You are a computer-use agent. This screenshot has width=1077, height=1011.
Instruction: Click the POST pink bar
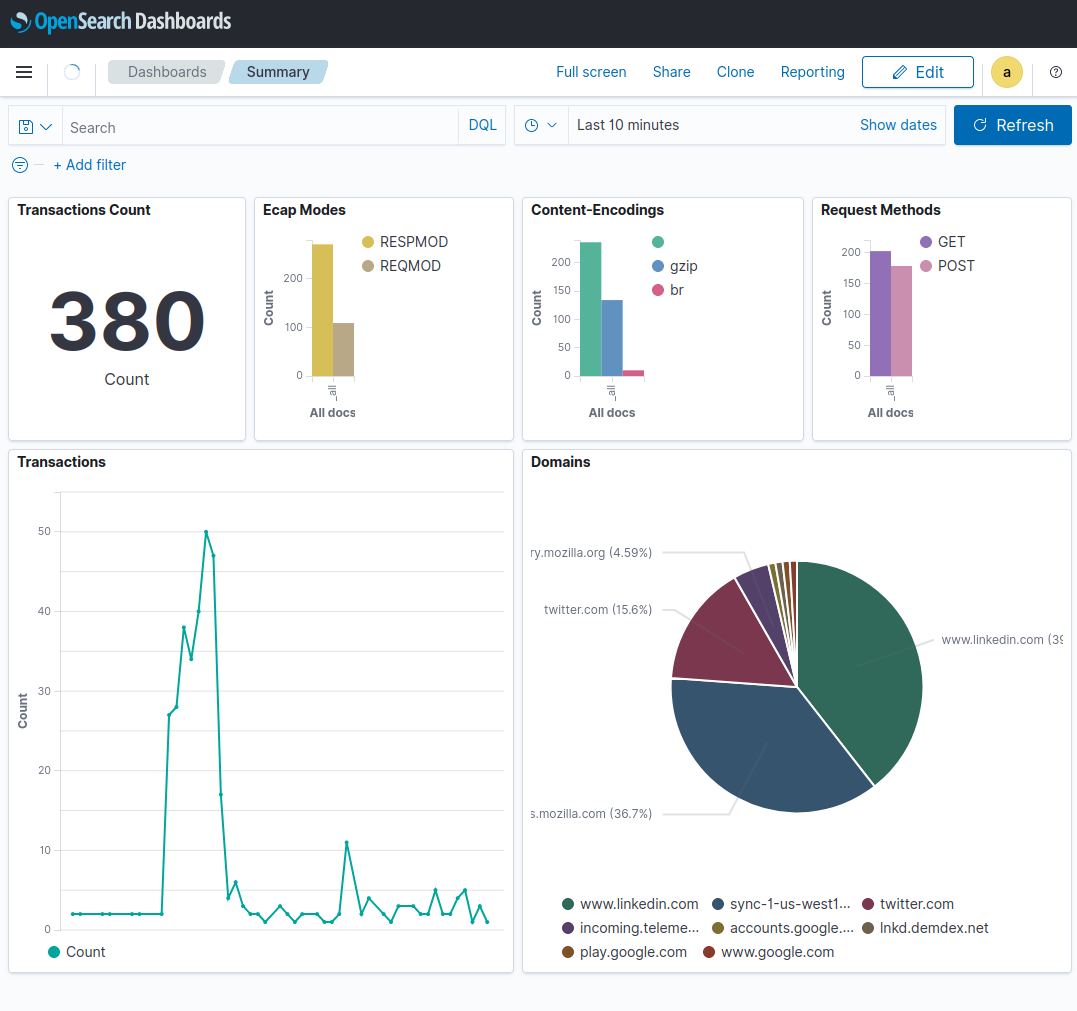[x=901, y=321]
